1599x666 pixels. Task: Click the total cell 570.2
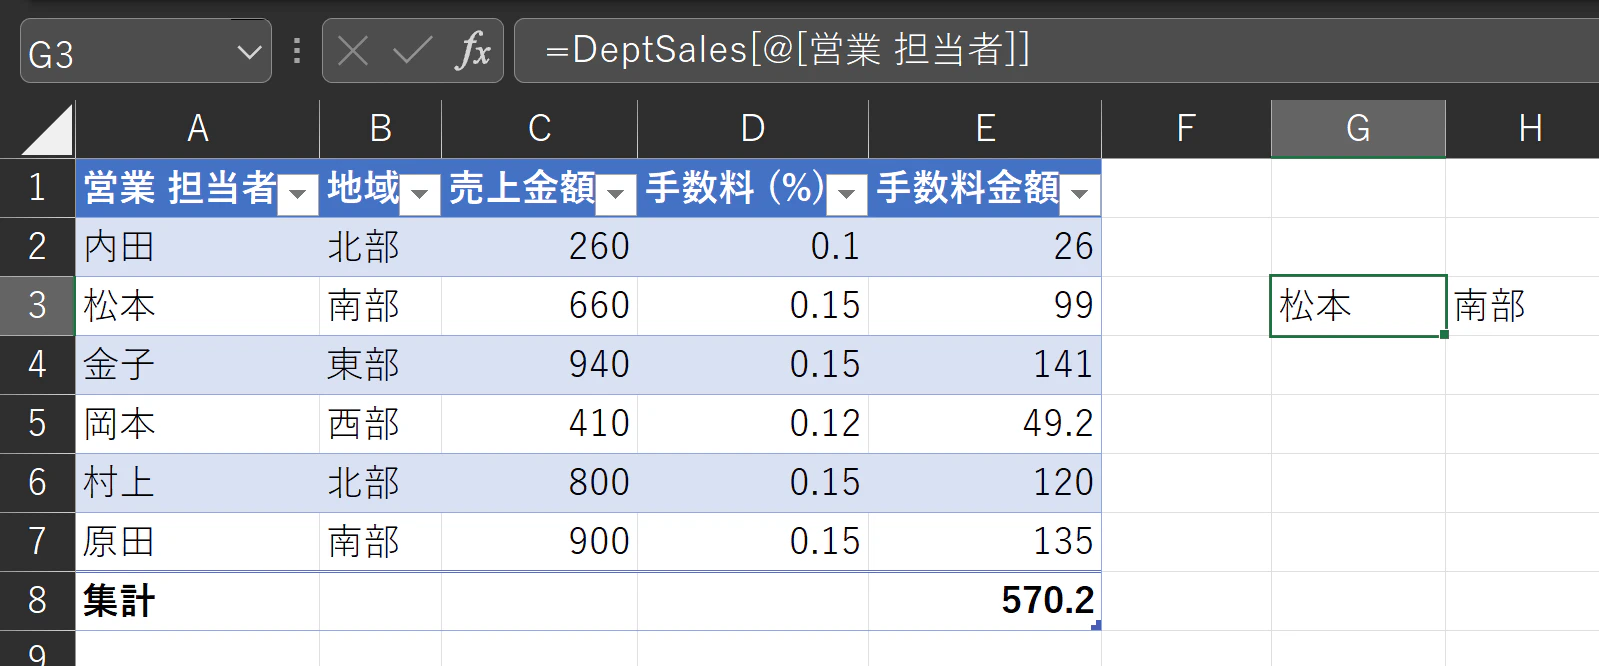point(985,601)
